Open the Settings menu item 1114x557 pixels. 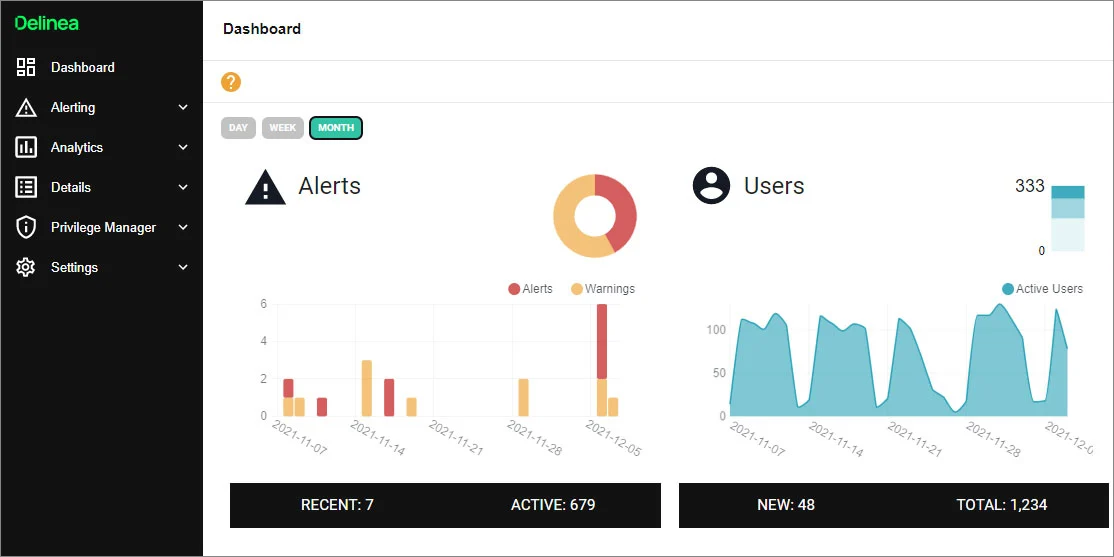point(74,267)
